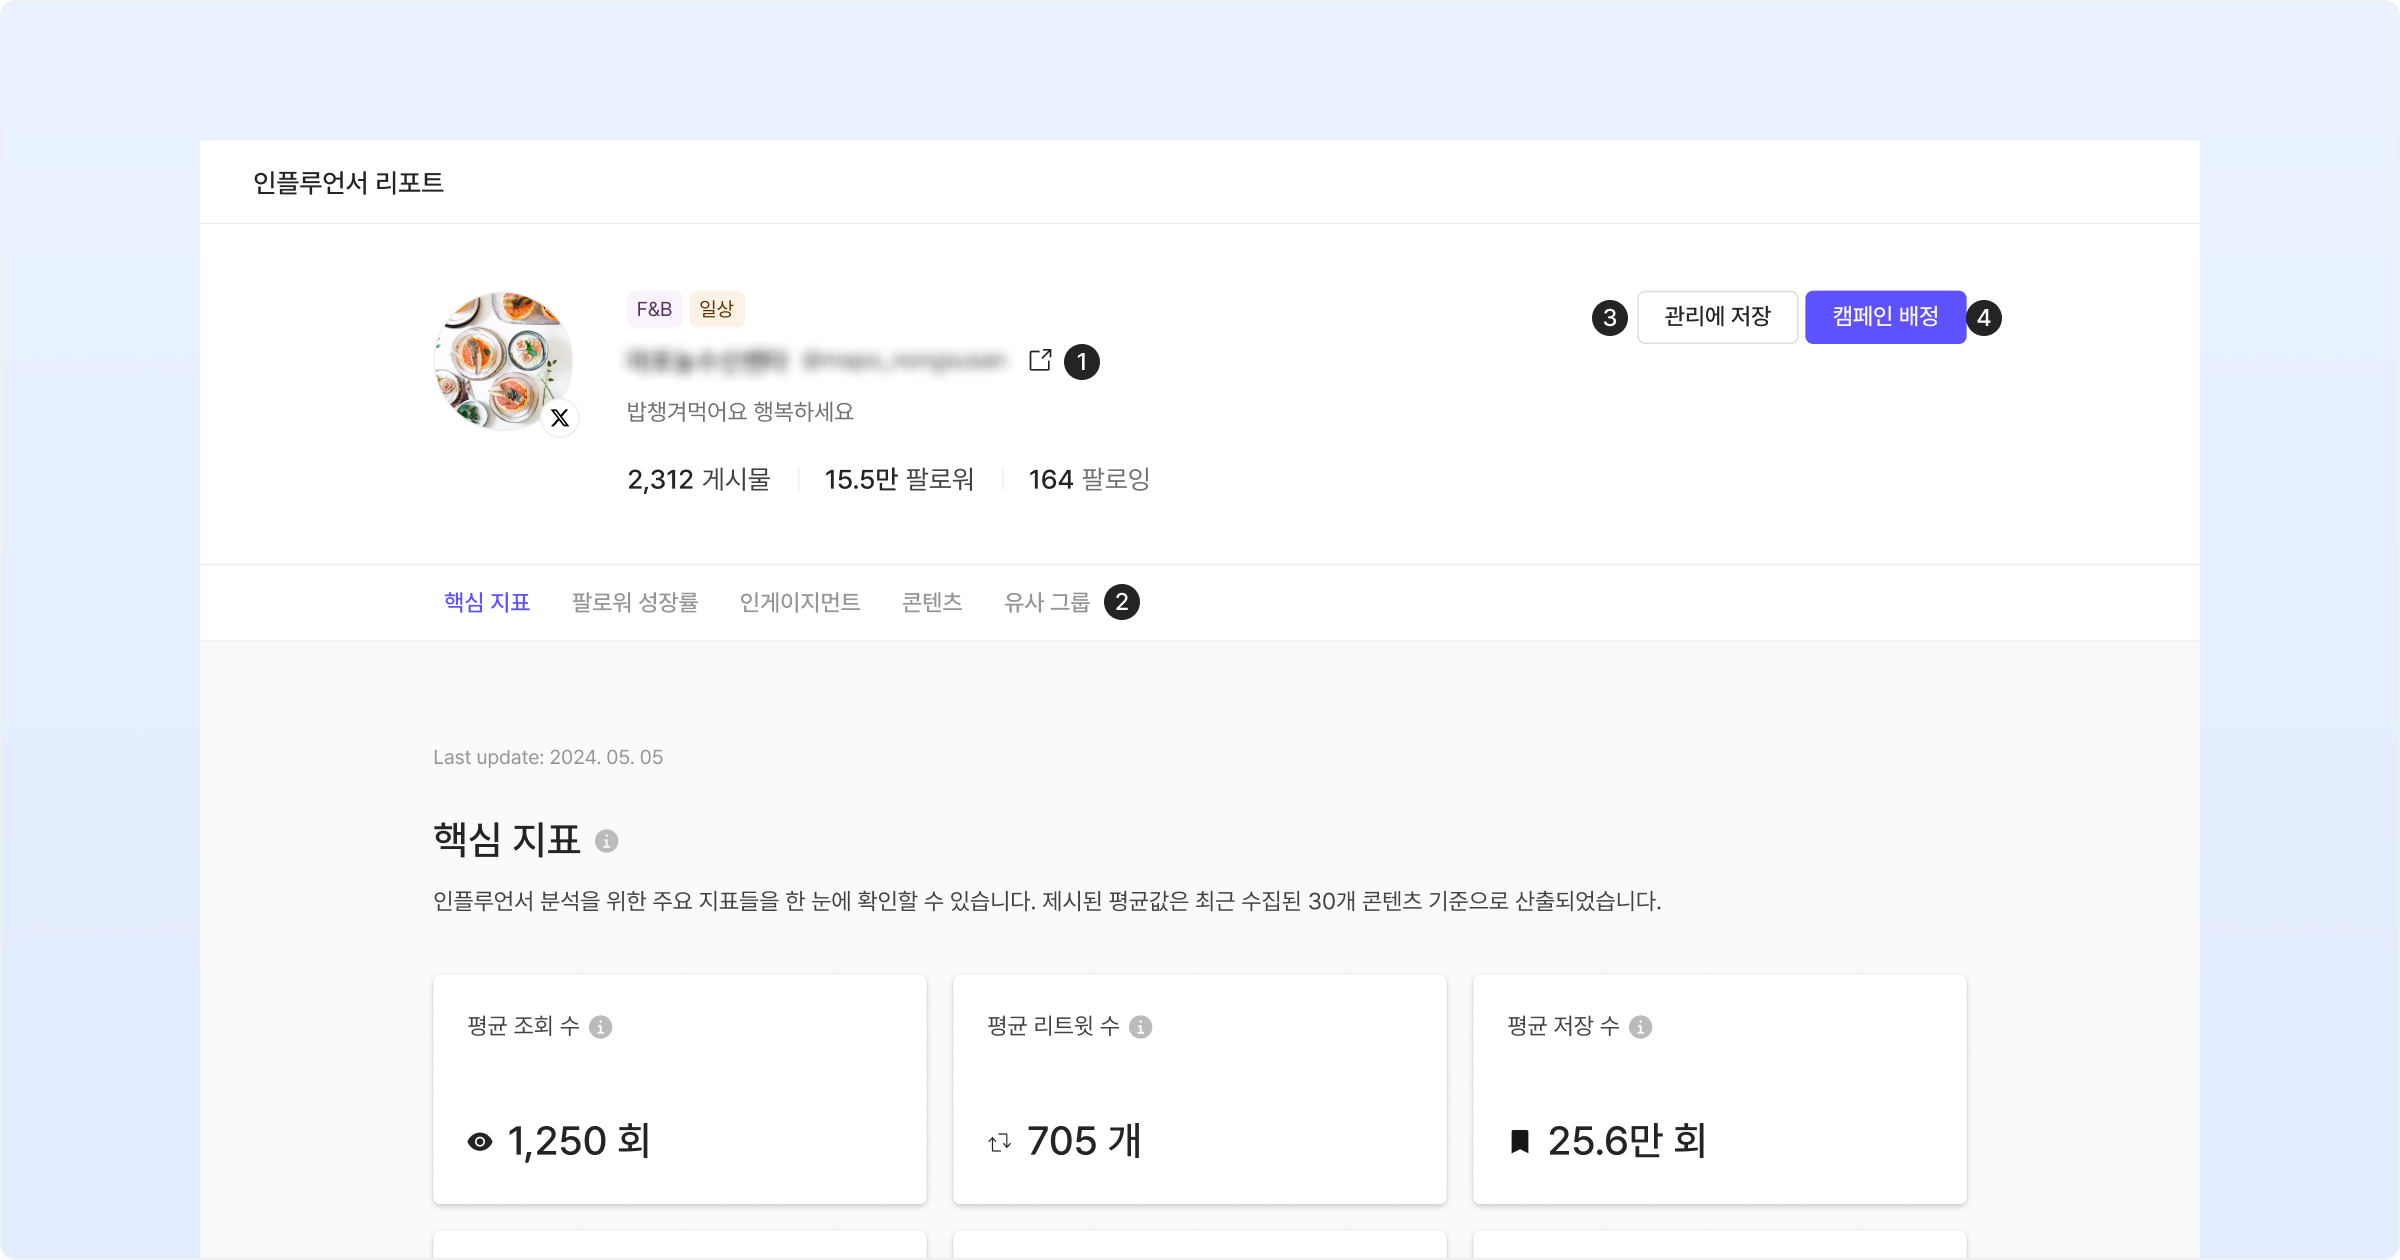
Task: Click the influencer profile photo
Action: click(x=502, y=360)
